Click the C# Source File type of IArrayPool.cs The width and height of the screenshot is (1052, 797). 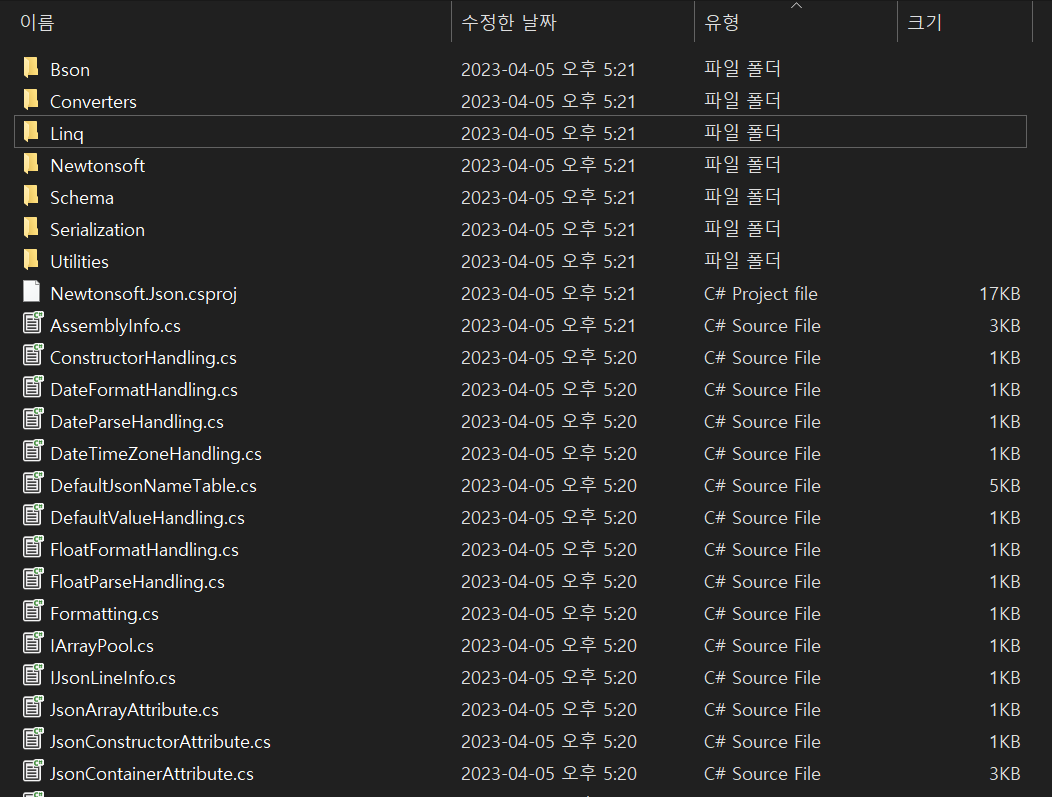point(762,646)
